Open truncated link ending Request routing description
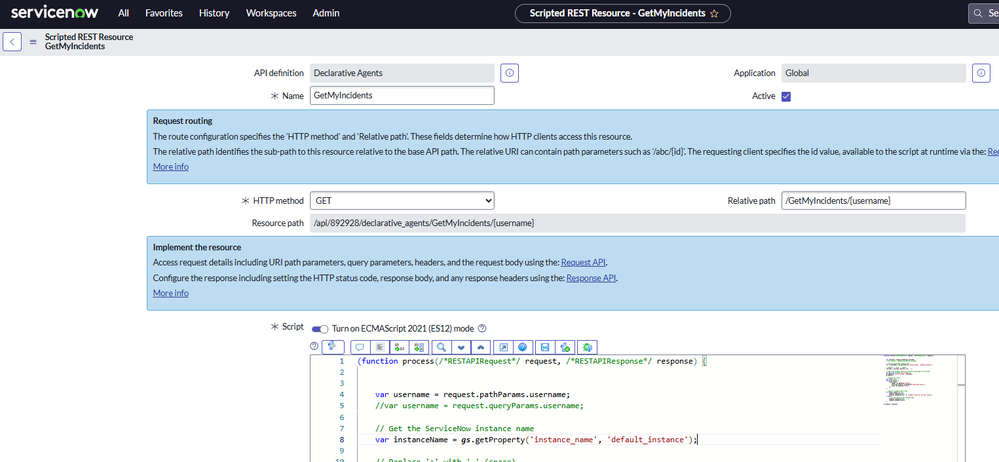The image size is (999, 462). 993,152
